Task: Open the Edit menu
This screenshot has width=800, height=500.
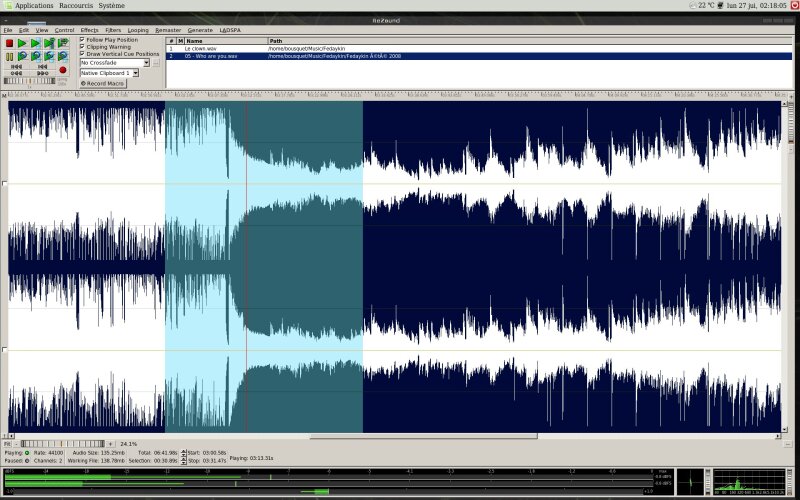Action: click(x=24, y=30)
